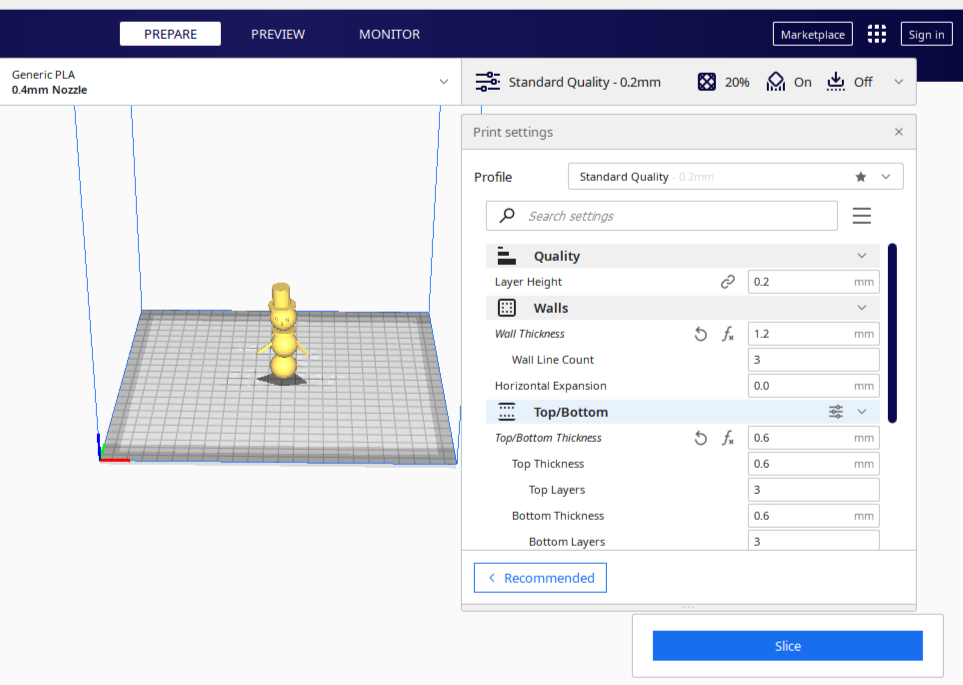Image resolution: width=963 pixels, height=685 pixels.
Task: Click the Walls section header label
Action: [x=551, y=308]
